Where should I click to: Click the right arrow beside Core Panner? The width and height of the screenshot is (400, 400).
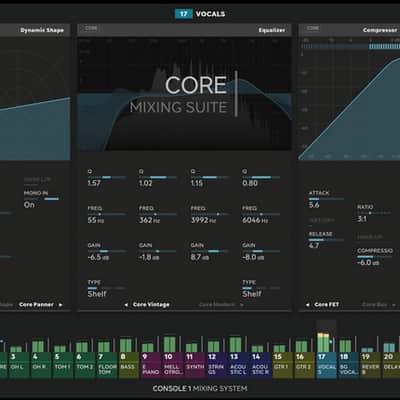point(60,305)
